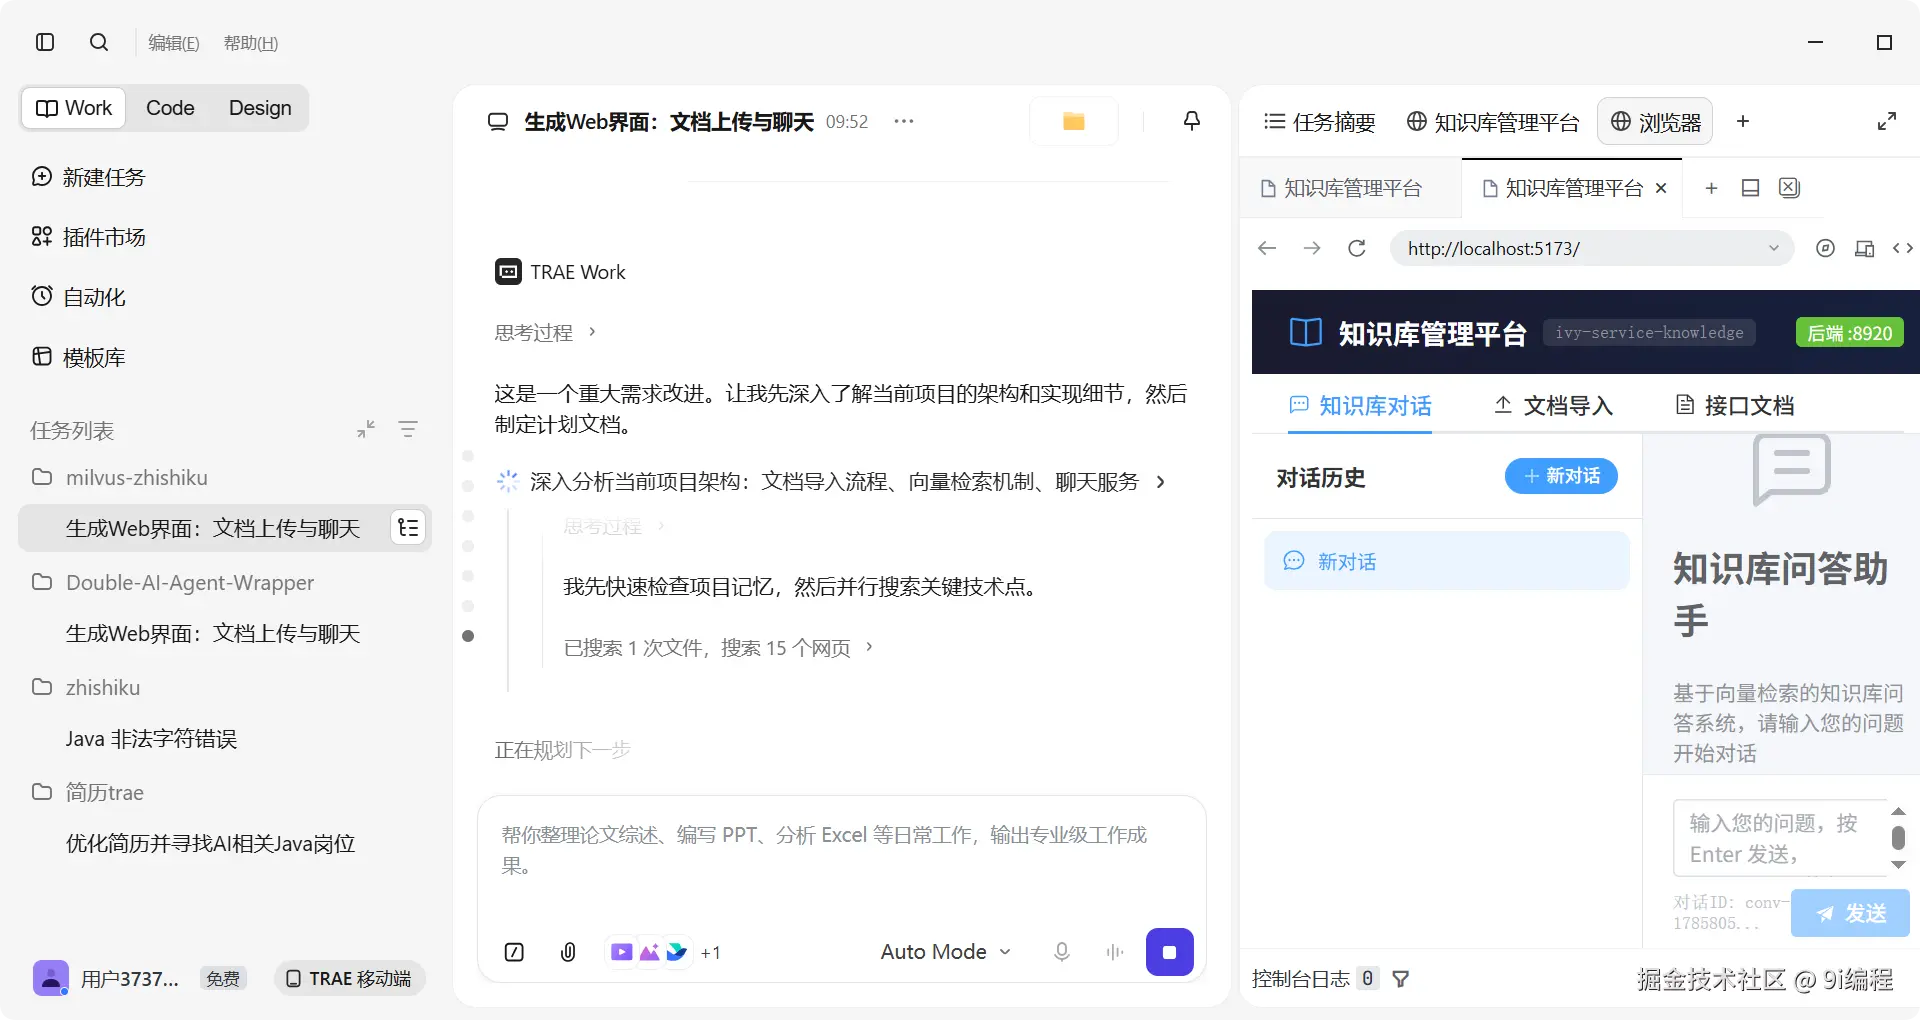The width and height of the screenshot is (1920, 1020).
Task: Open slash command icon in chat input
Action: pyautogui.click(x=514, y=952)
